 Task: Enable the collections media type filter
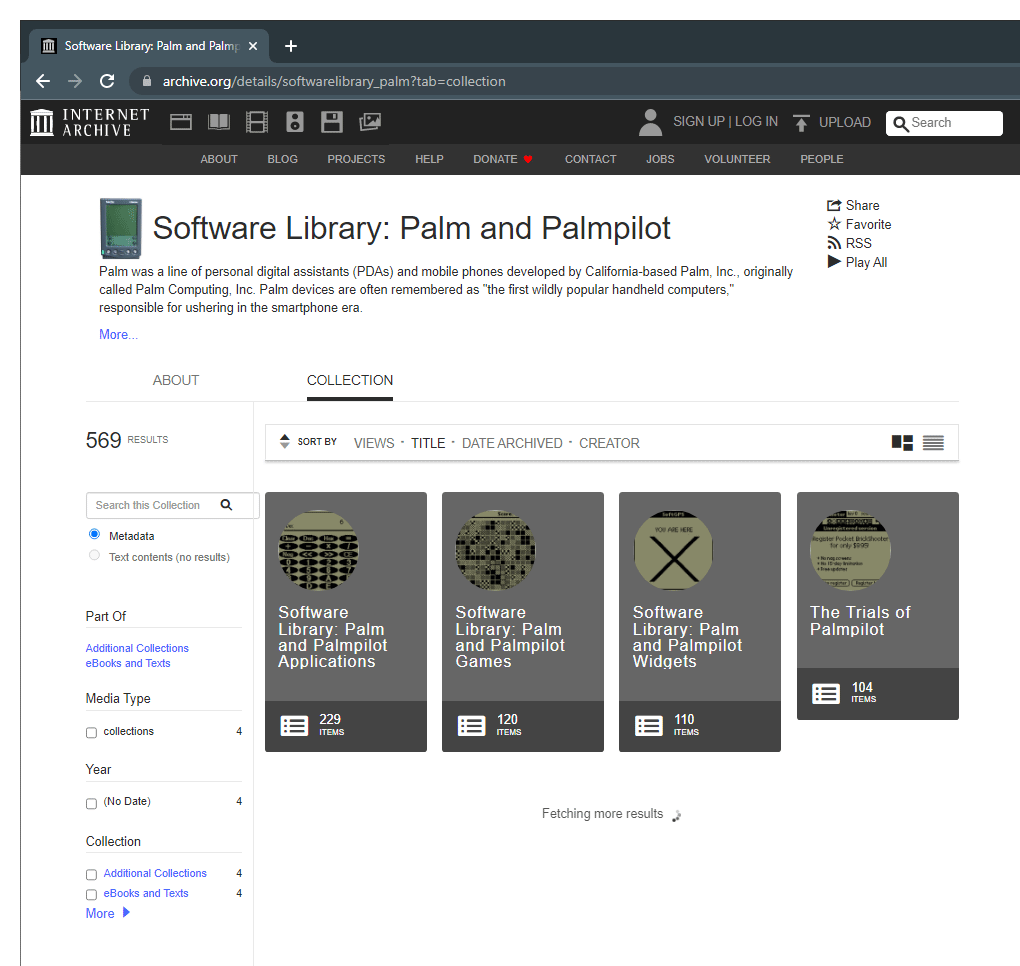point(91,731)
